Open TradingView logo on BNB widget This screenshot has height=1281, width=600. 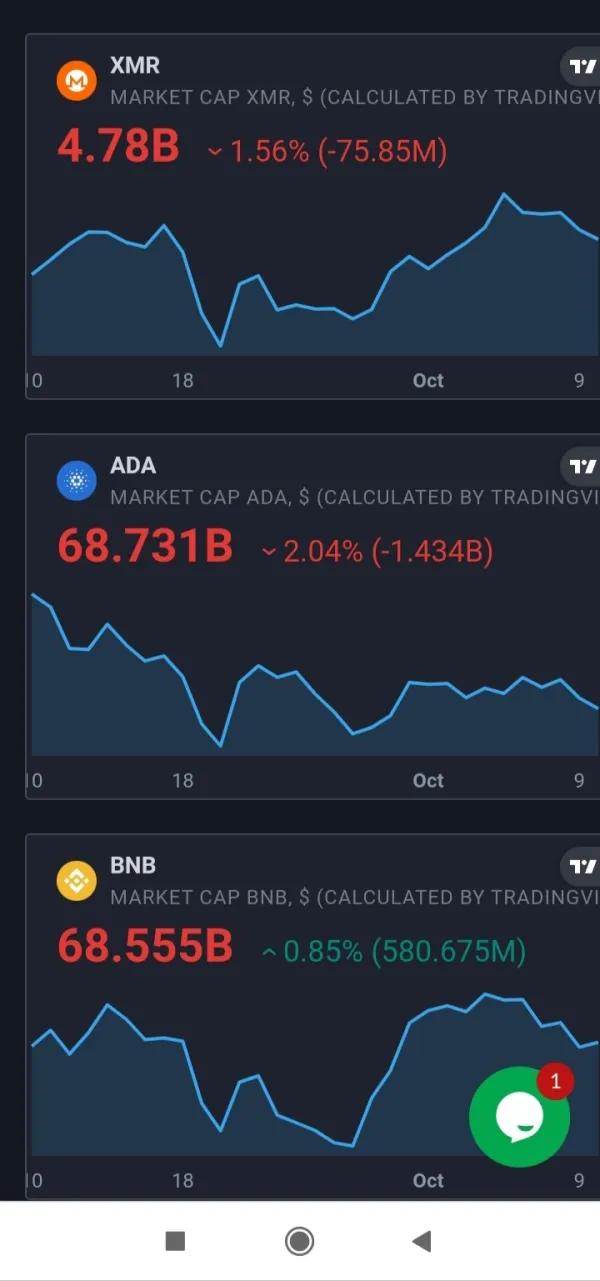click(582, 867)
